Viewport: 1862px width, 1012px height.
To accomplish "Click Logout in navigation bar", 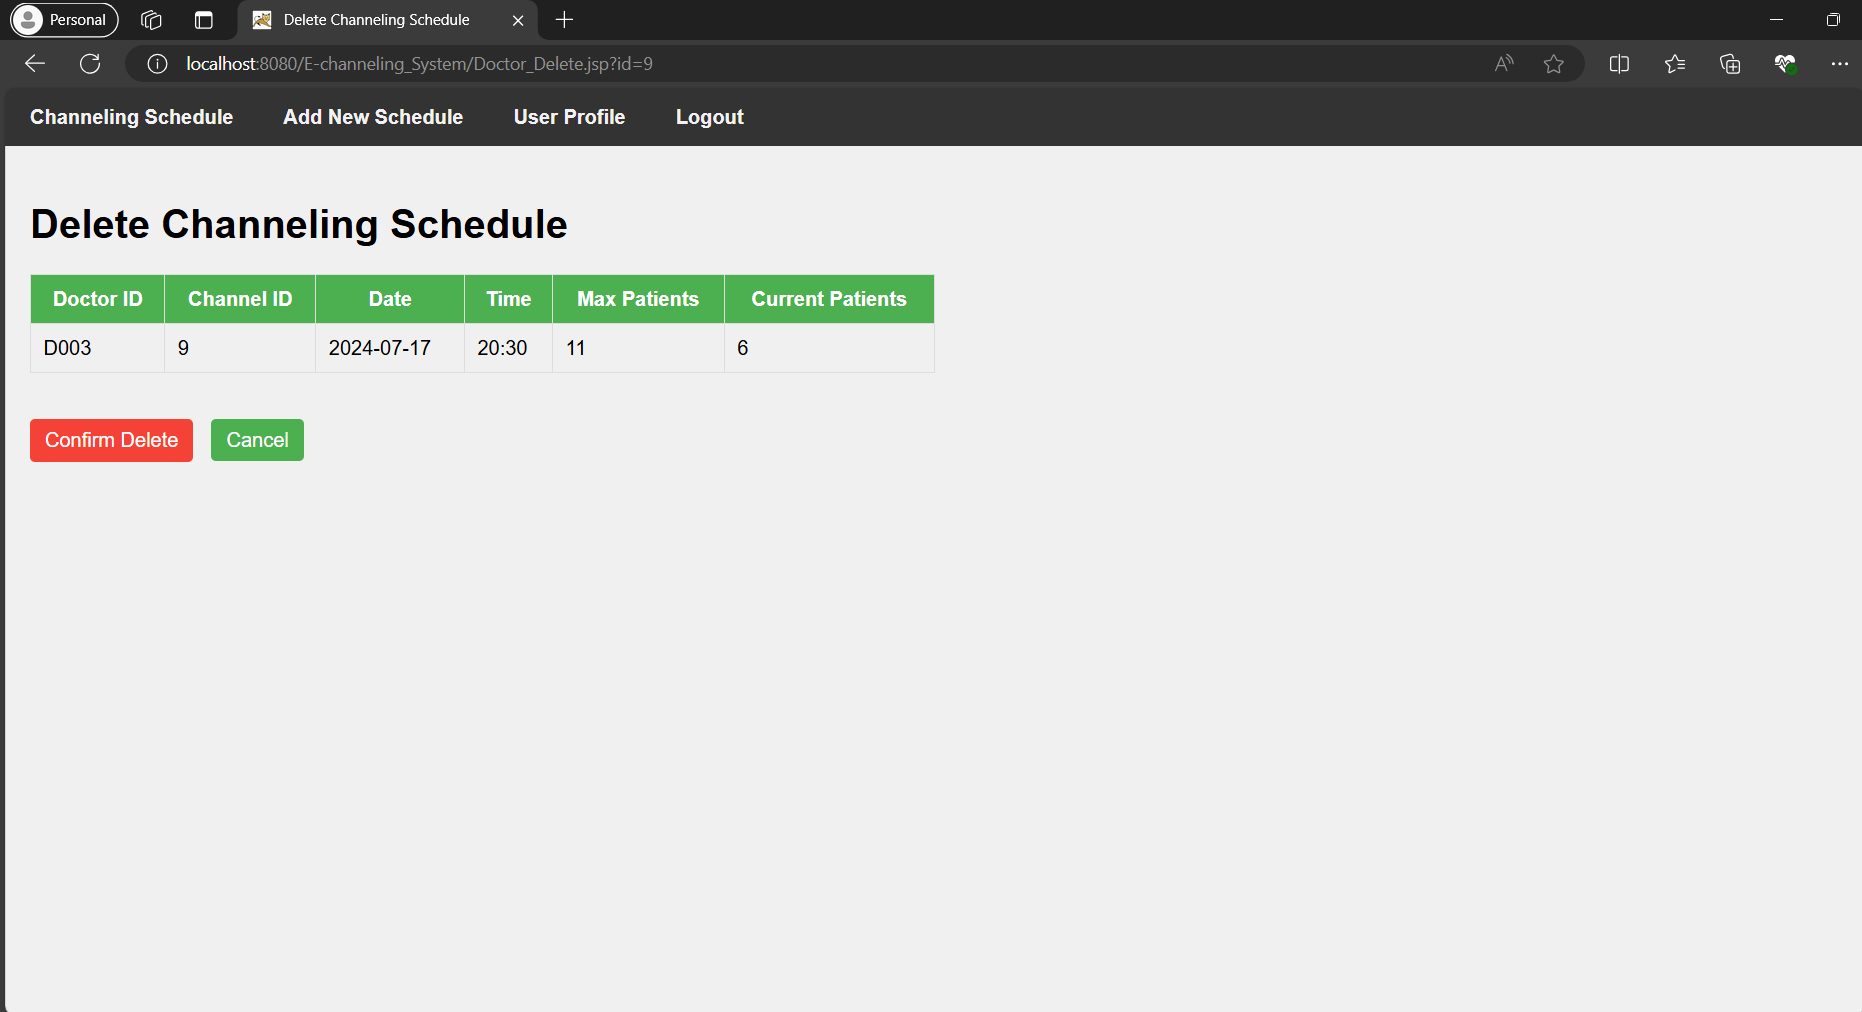I will [x=709, y=117].
